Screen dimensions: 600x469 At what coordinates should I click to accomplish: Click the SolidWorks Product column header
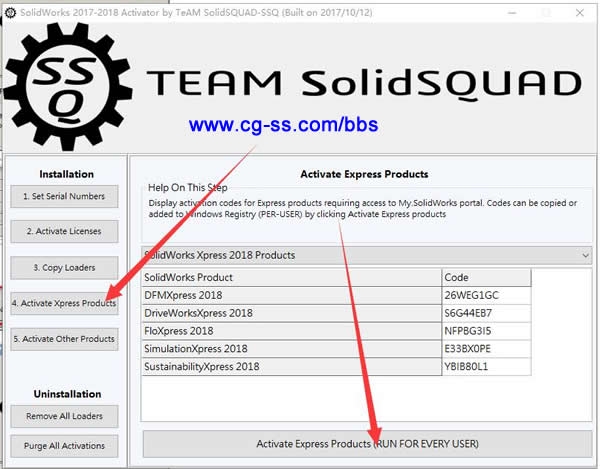click(291, 277)
